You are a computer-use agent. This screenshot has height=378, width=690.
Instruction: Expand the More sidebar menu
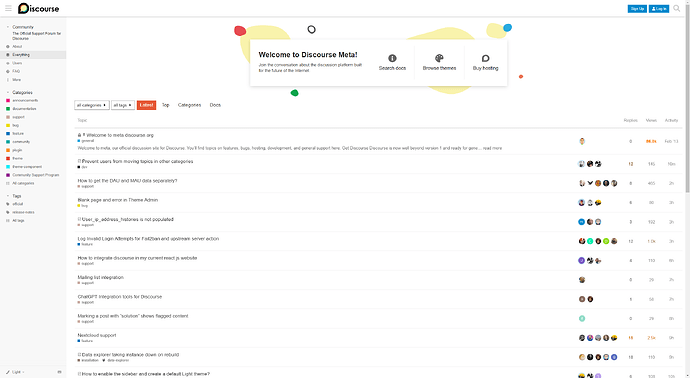coord(16,80)
